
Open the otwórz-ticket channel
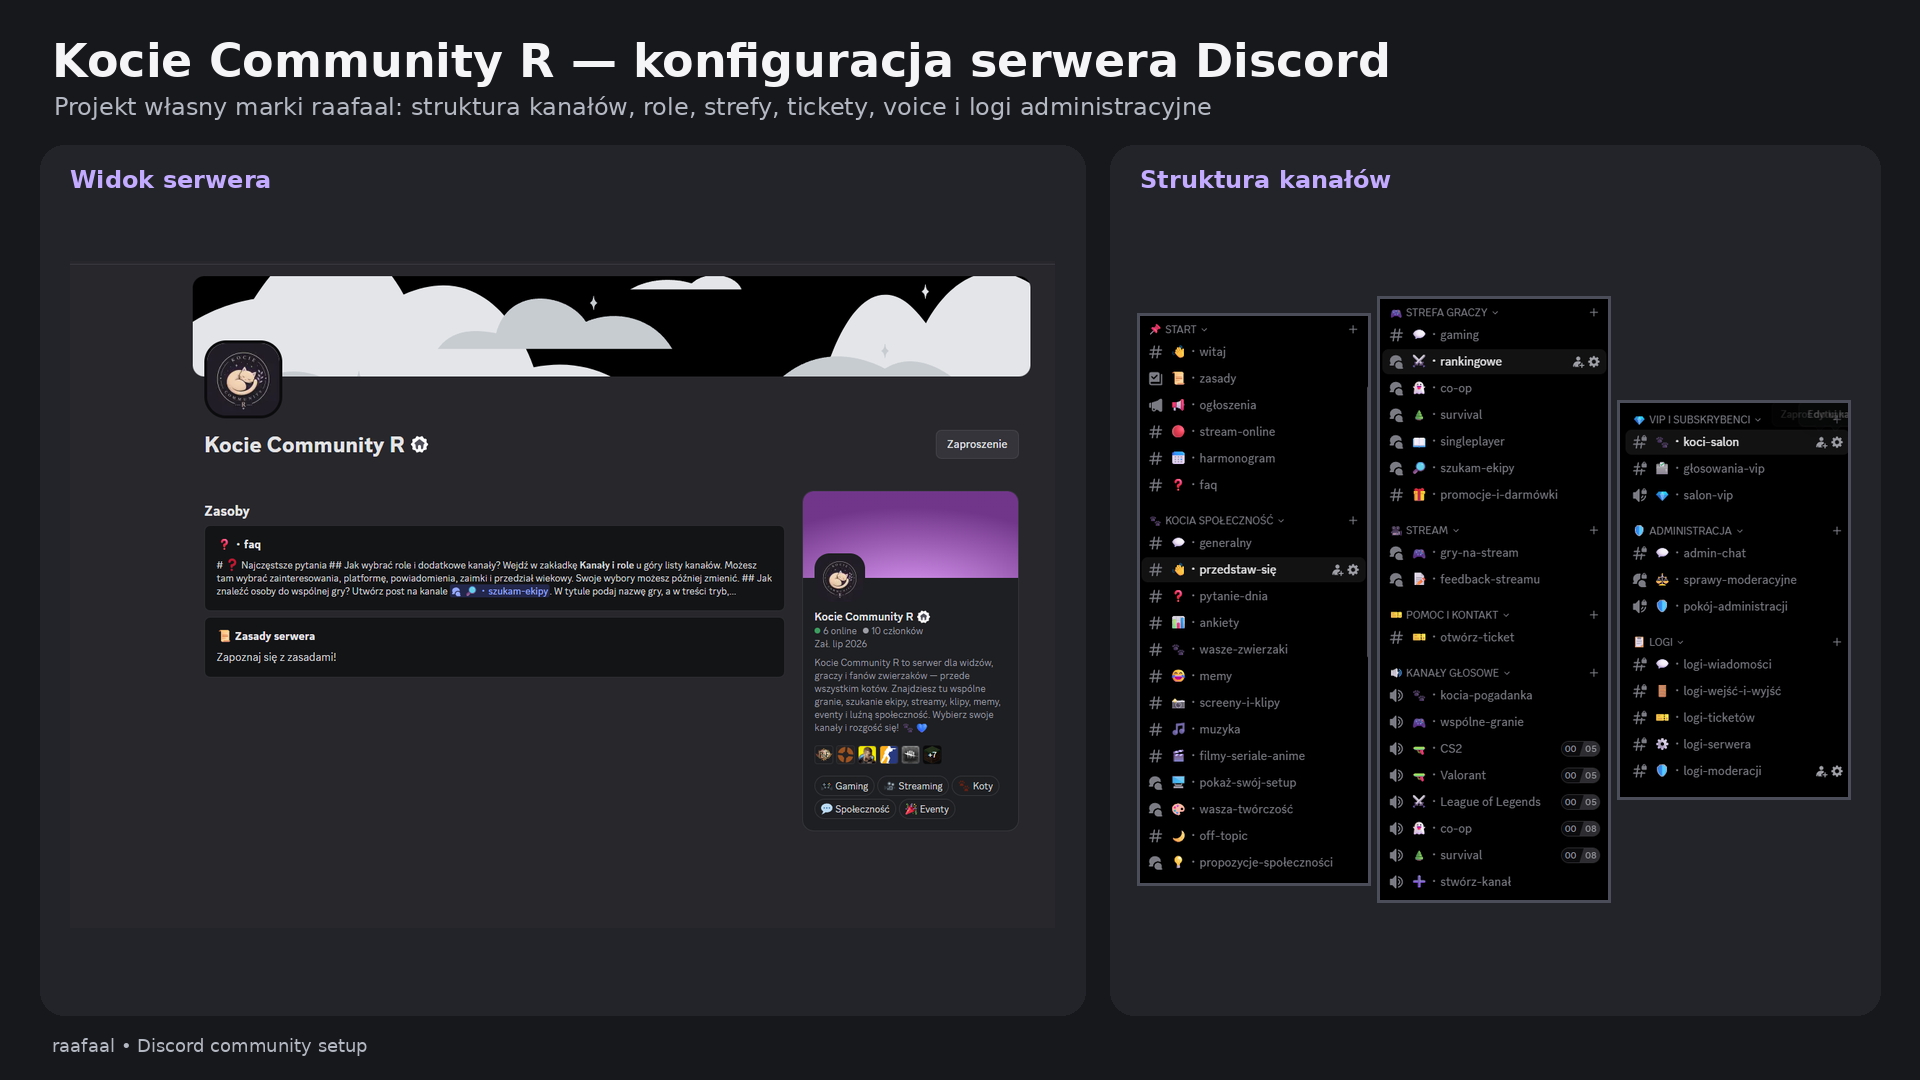pyautogui.click(x=1494, y=637)
